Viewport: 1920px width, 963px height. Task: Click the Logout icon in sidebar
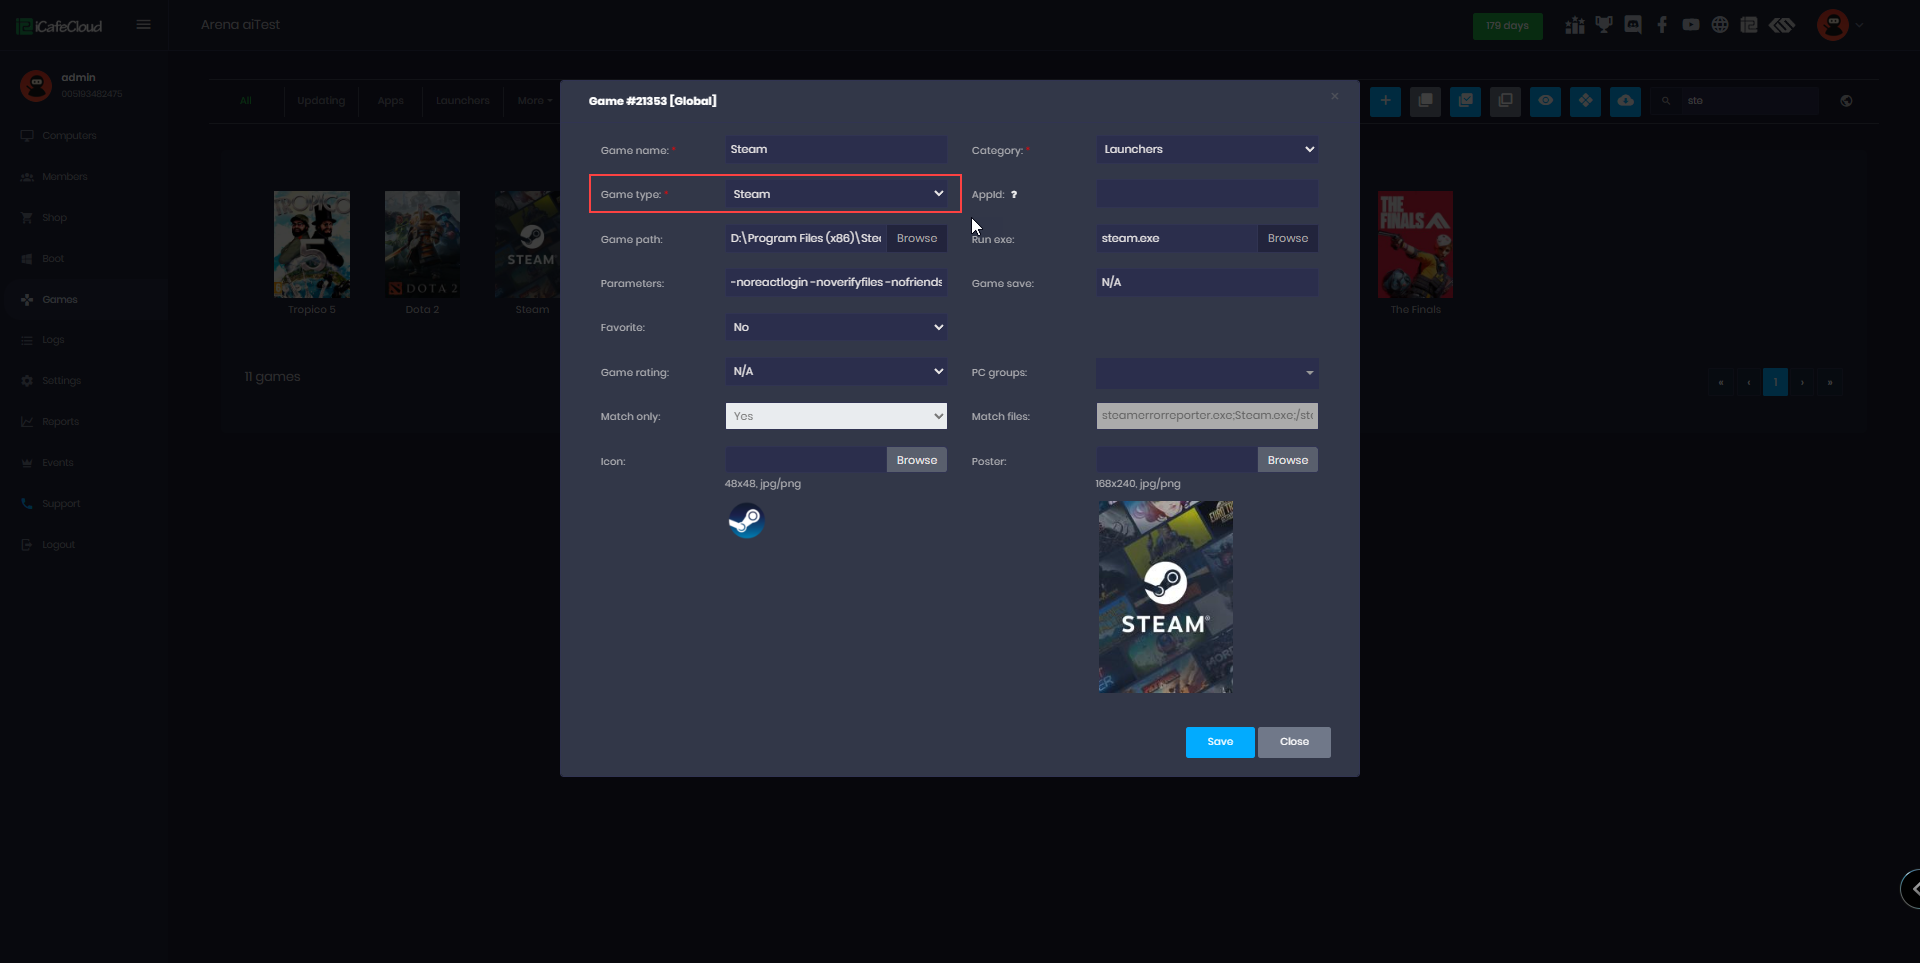tap(27, 545)
